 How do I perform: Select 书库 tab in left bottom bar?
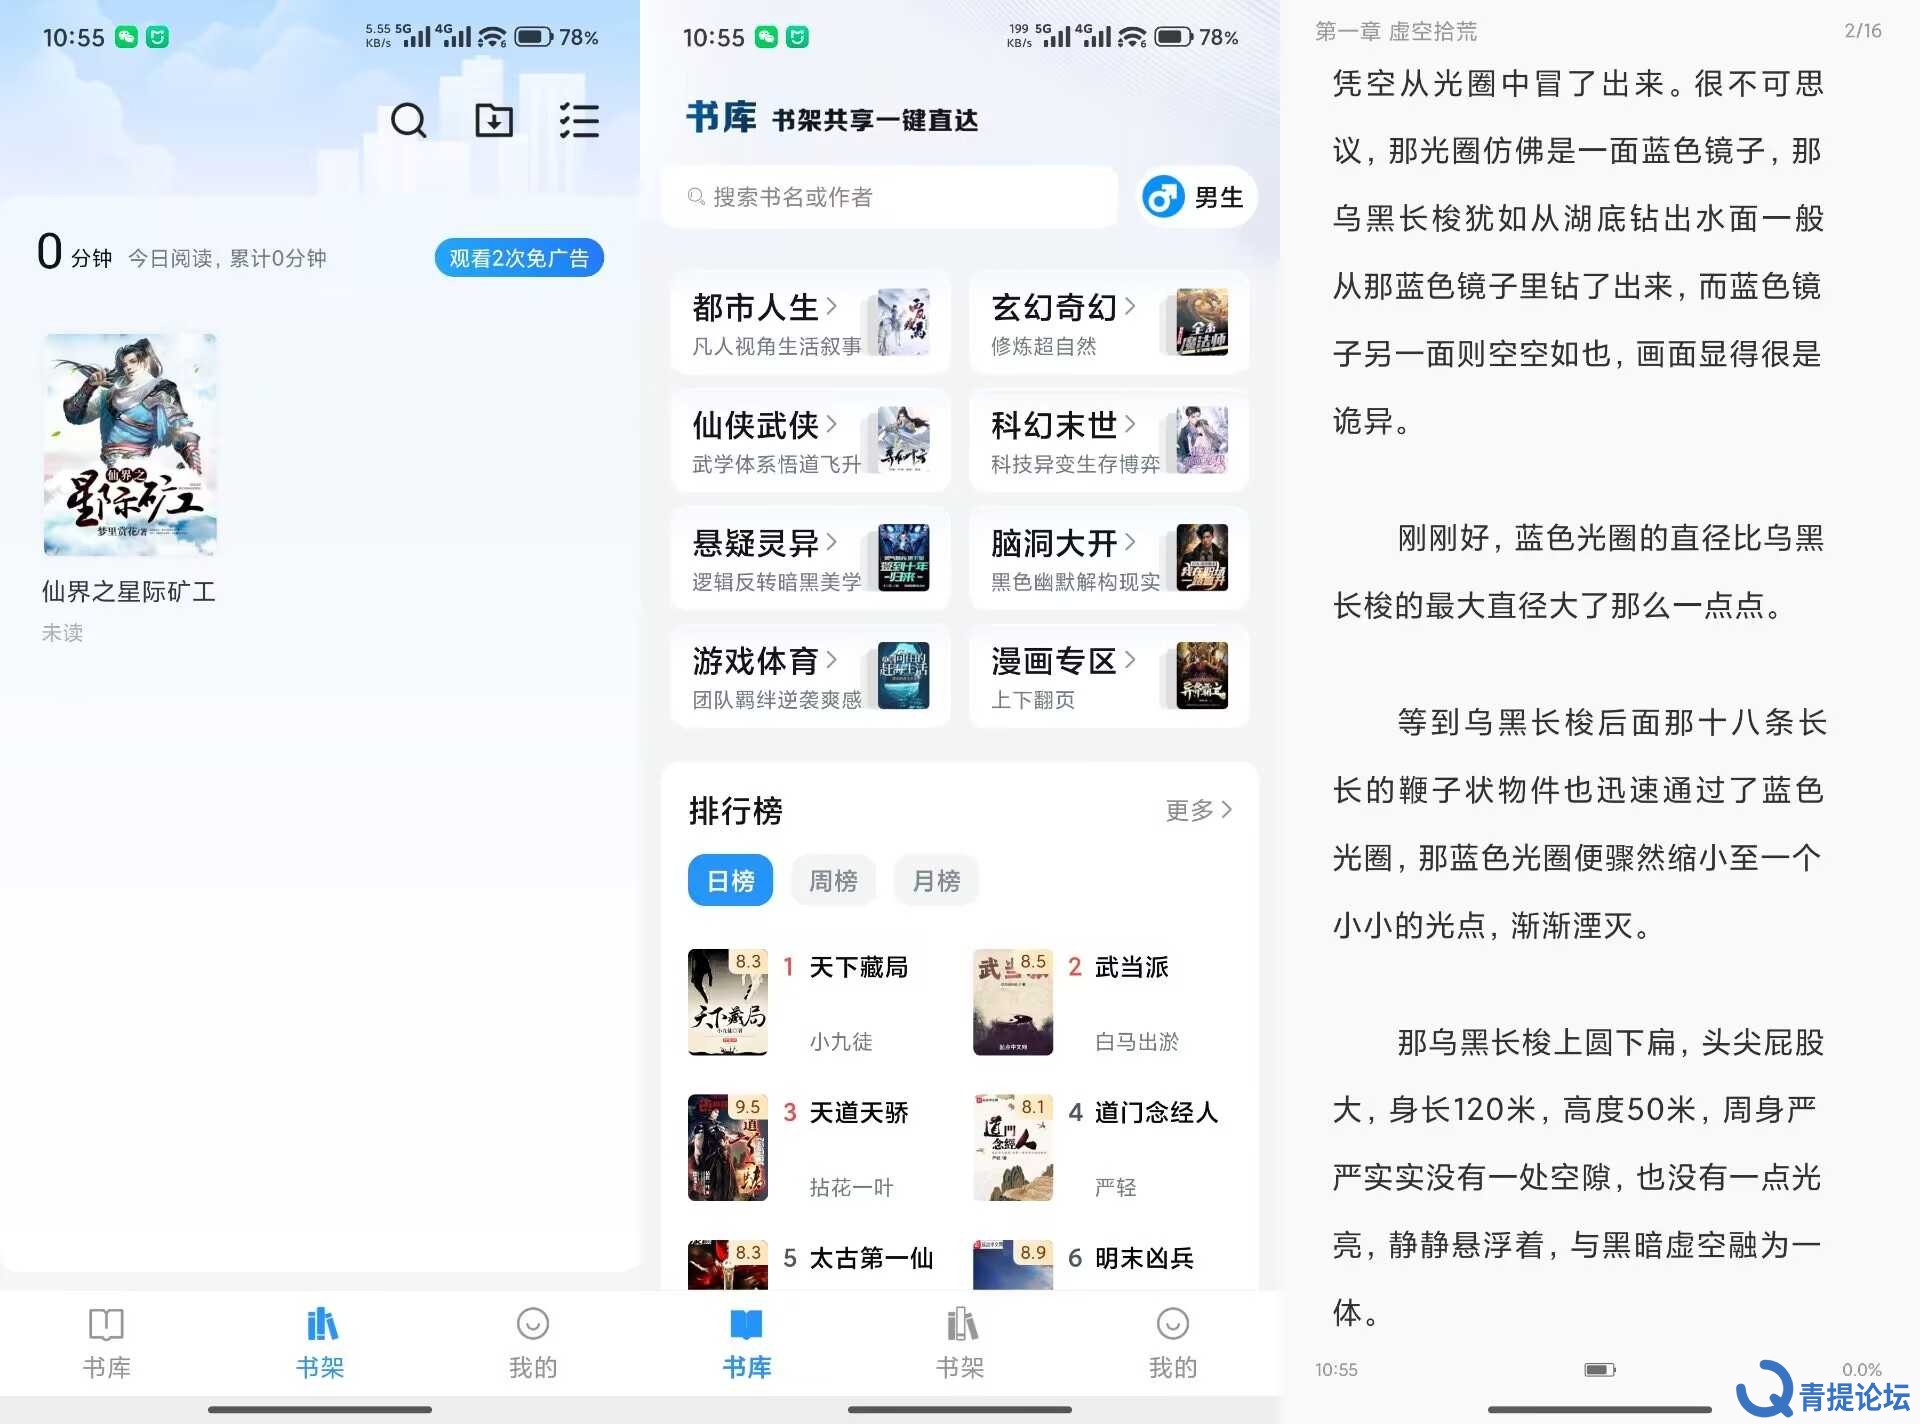[x=106, y=1343]
